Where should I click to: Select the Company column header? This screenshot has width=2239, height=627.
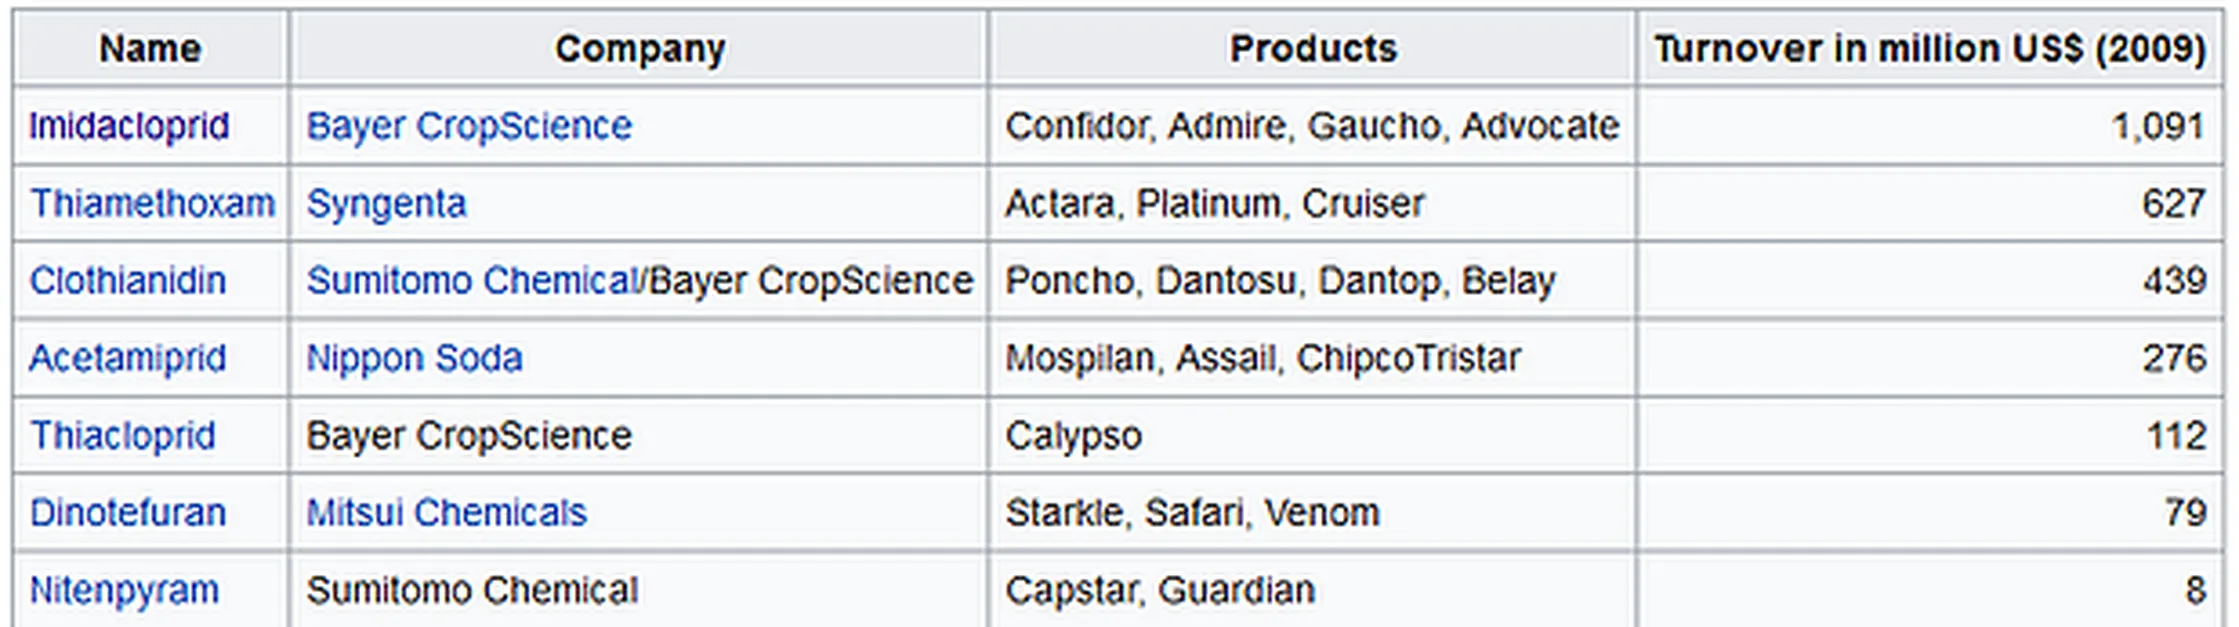(640, 48)
